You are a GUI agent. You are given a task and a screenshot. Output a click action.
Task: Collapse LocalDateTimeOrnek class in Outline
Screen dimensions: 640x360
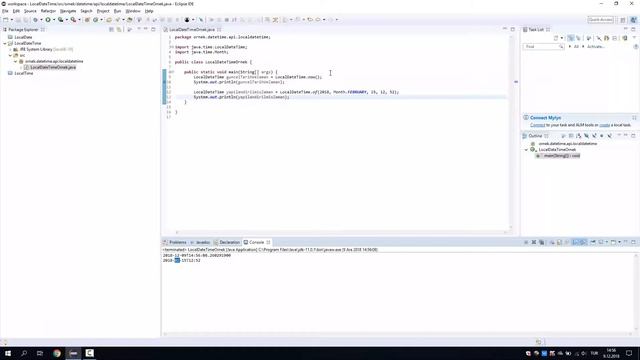(x=527, y=150)
